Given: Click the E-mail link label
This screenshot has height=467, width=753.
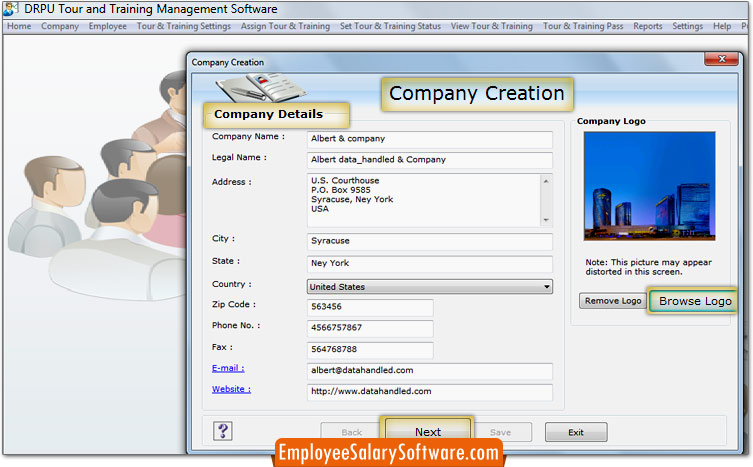Looking at the screenshot, I should tap(228, 368).
